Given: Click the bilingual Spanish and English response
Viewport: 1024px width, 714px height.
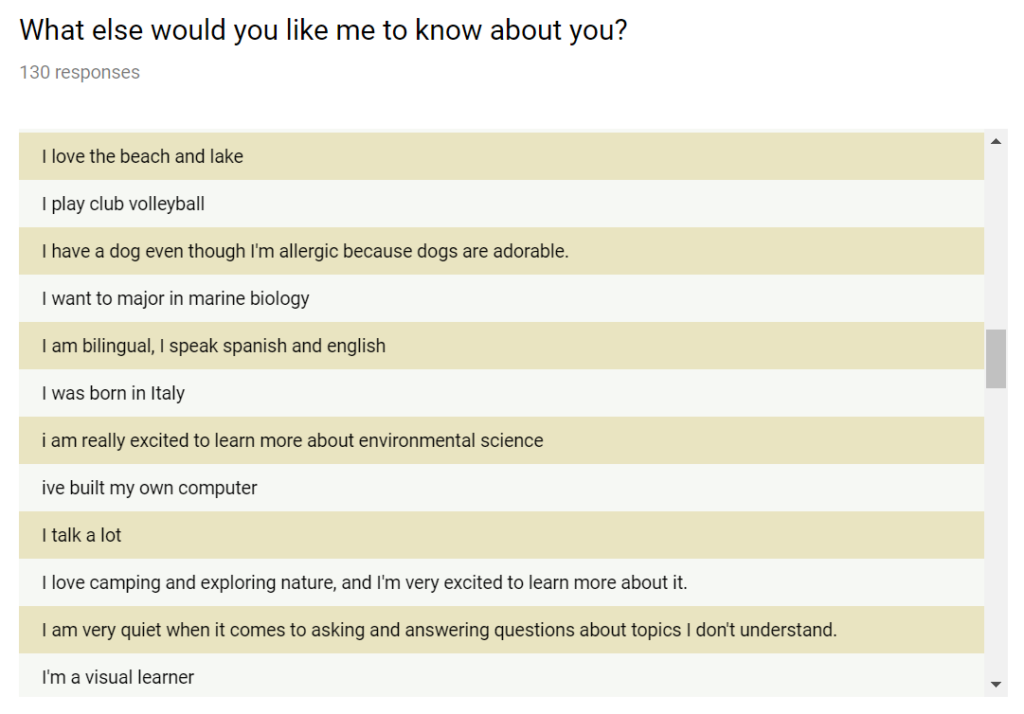Looking at the screenshot, I should click(x=214, y=346).
